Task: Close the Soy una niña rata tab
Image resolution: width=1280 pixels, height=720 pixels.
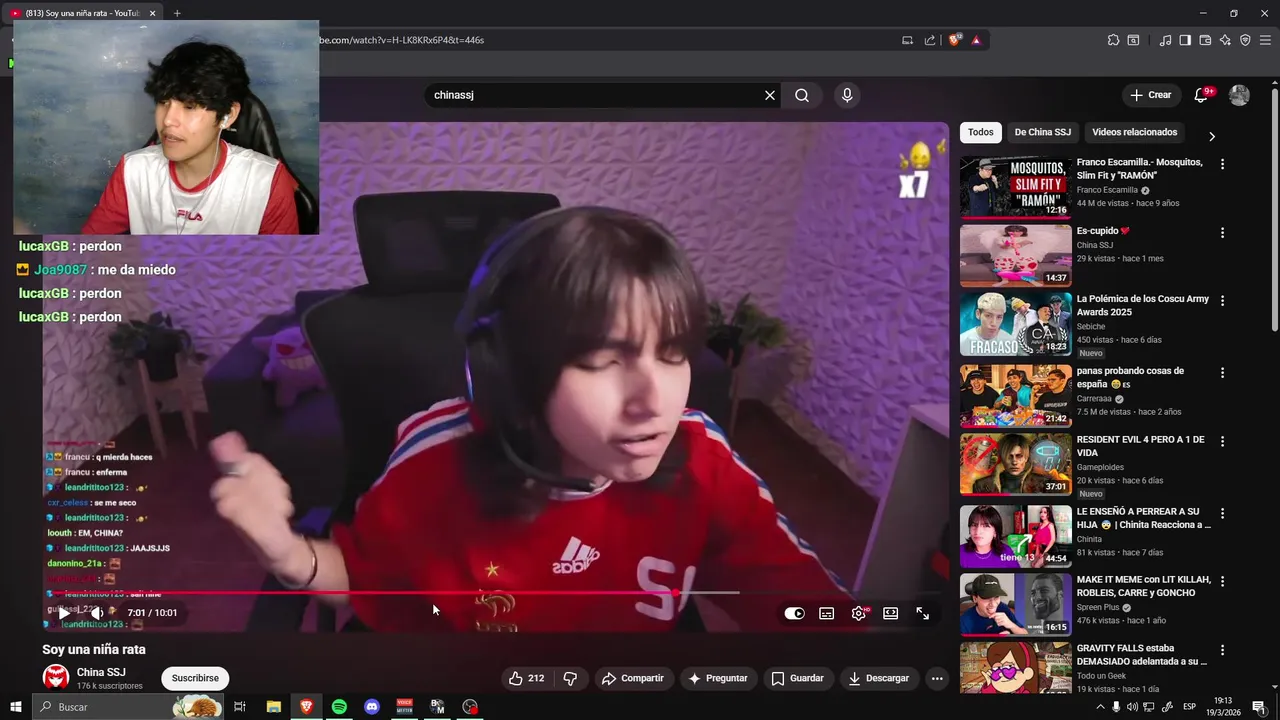Action: 152,13
